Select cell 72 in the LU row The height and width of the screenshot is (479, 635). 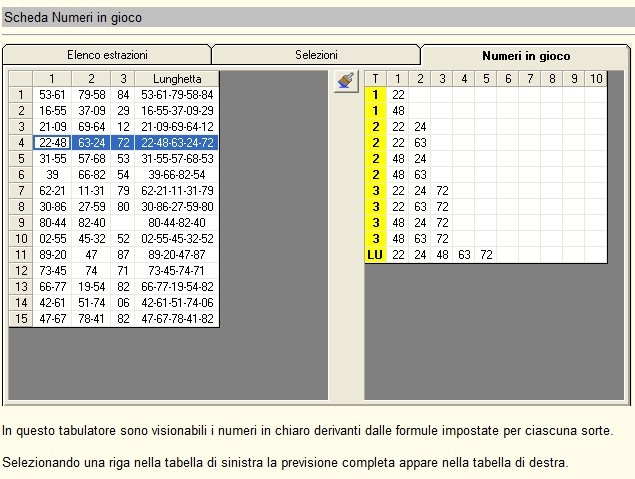point(486,255)
